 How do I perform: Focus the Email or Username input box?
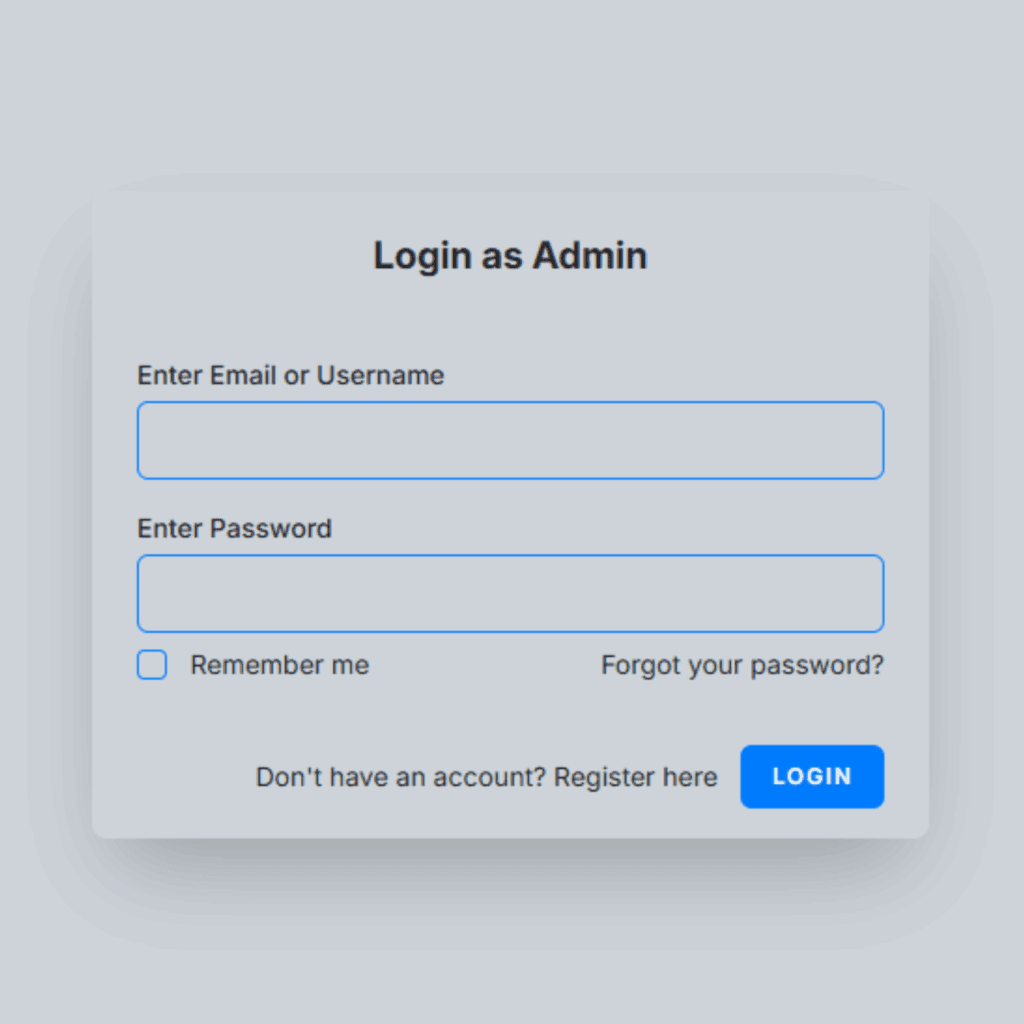[x=510, y=440]
